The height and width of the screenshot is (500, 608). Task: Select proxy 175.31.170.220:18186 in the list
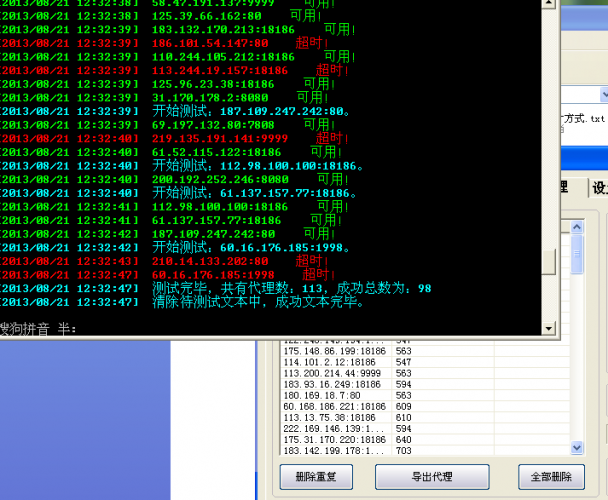point(333,440)
